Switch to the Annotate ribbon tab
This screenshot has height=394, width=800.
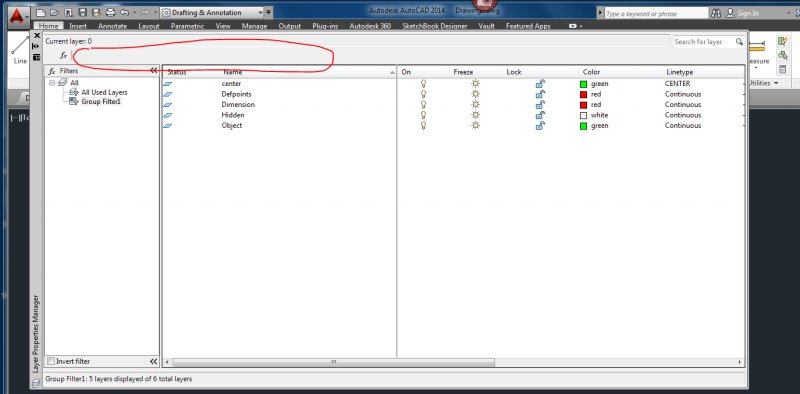[x=112, y=26]
